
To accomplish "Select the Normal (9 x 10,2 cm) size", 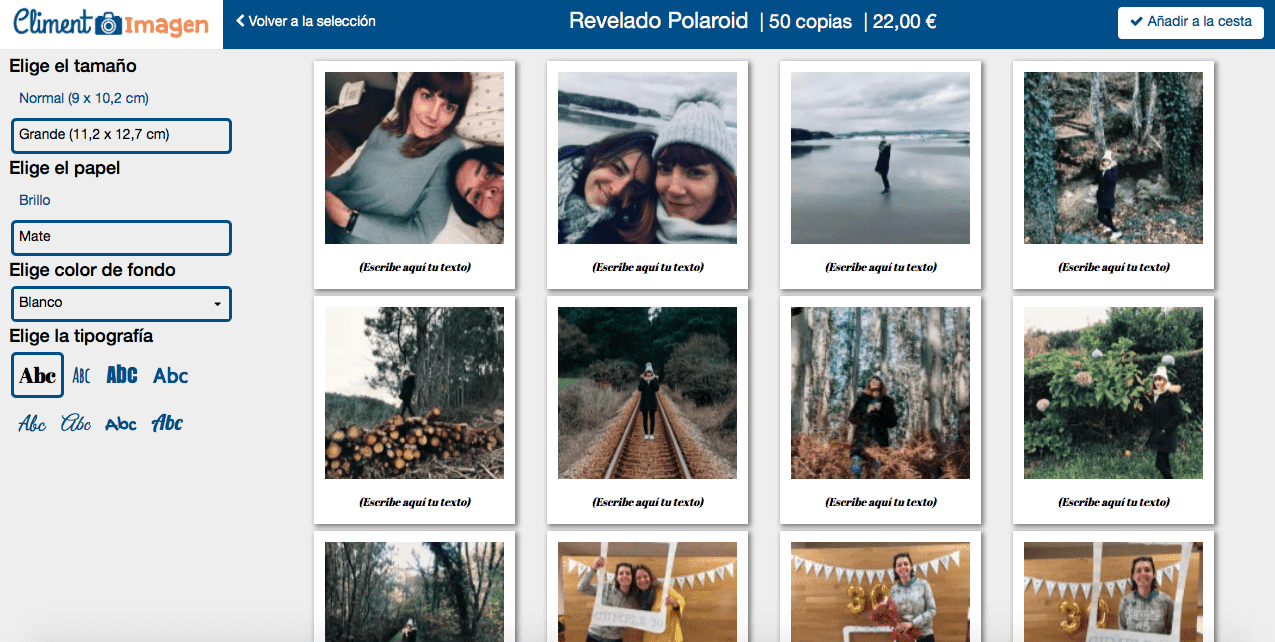I will [84, 98].
